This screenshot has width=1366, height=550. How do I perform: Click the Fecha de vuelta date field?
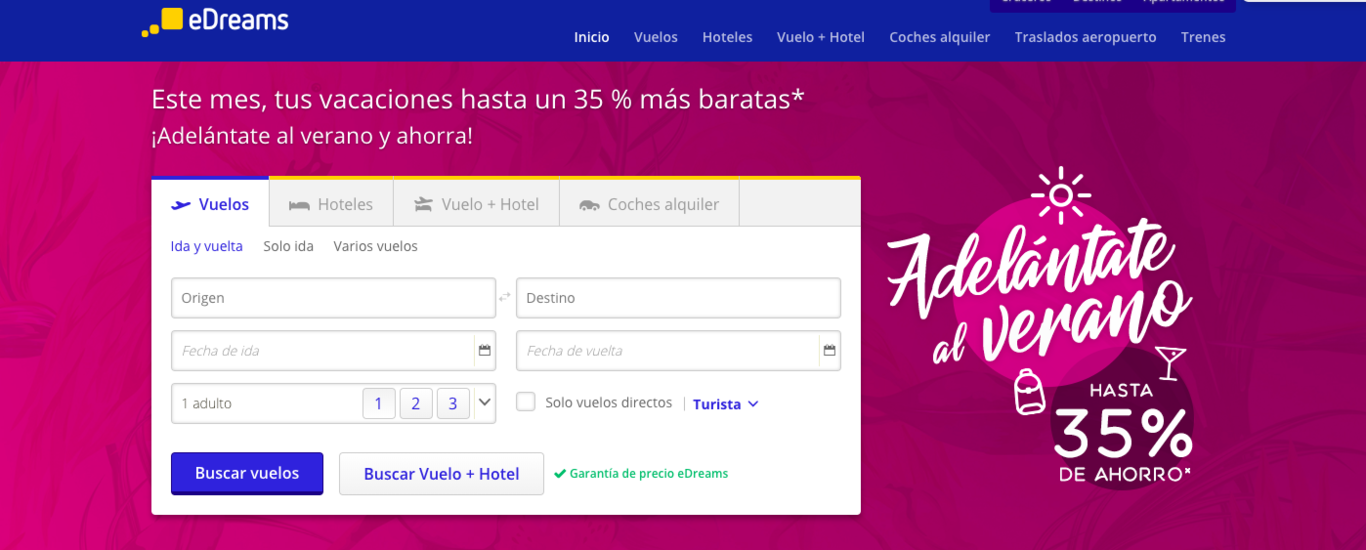tap(678, 351)
